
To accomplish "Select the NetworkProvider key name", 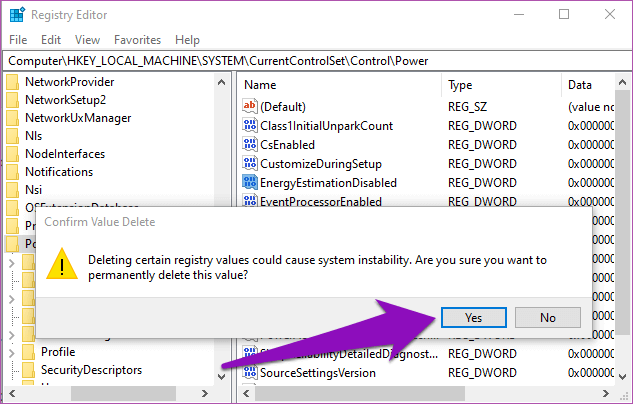I will (x=69, y=82).
